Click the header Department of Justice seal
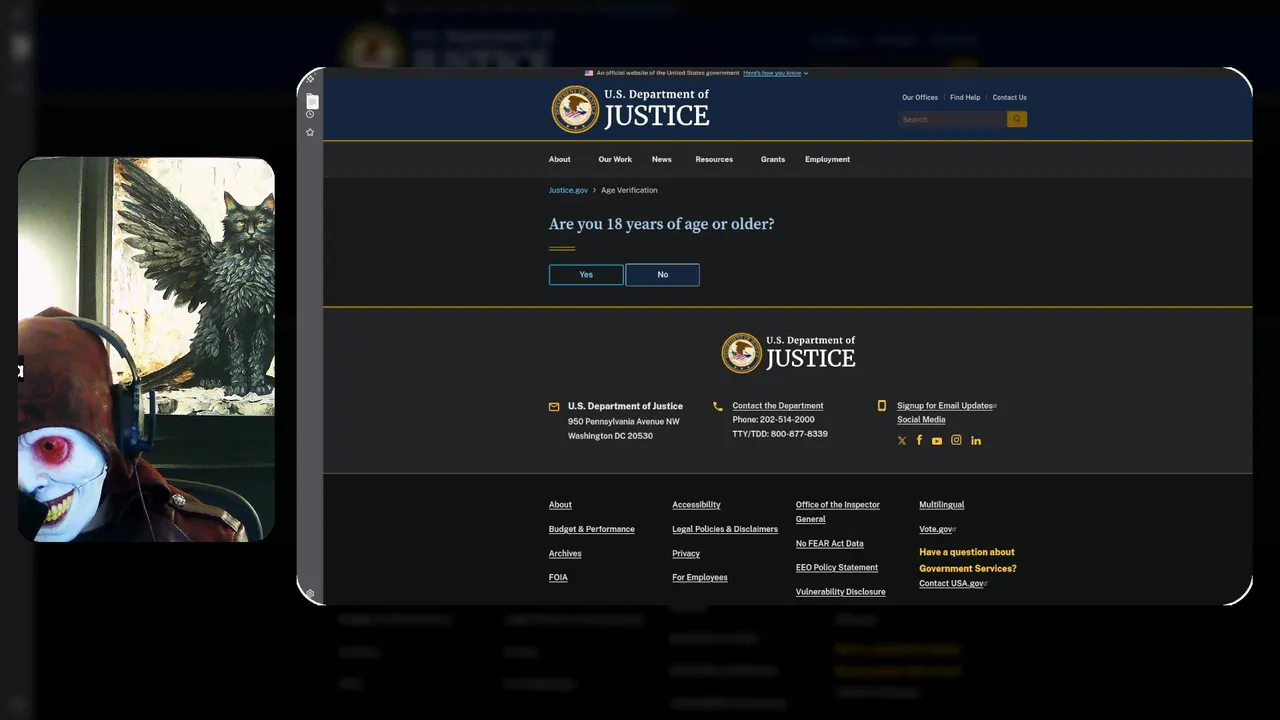This screenshot has height=720, width=1280. 575,109
